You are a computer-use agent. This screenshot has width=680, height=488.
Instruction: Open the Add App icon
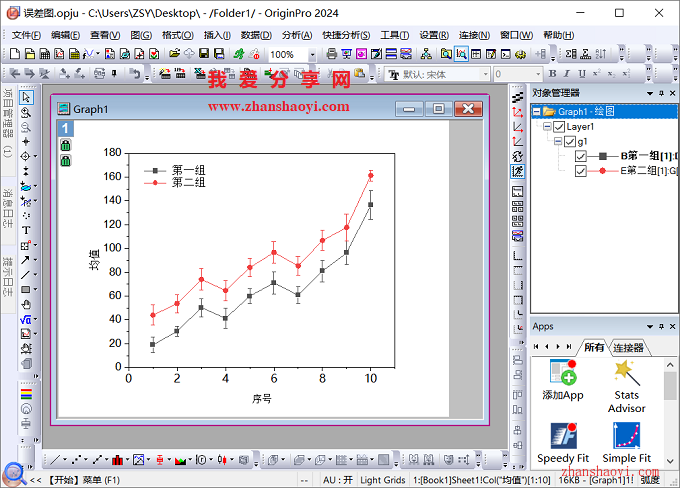563,380
